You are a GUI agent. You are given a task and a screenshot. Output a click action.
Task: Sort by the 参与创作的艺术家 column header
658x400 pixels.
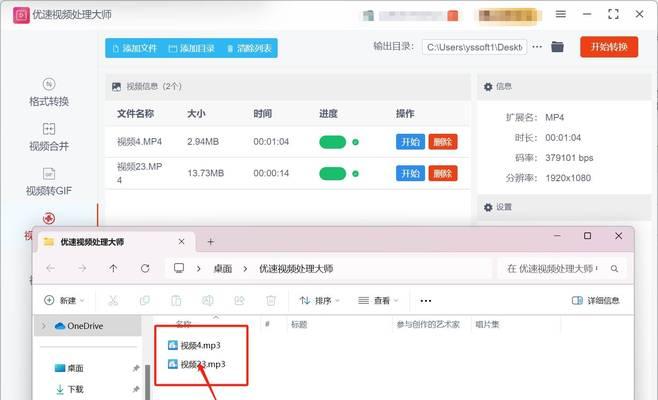point(428,324)
